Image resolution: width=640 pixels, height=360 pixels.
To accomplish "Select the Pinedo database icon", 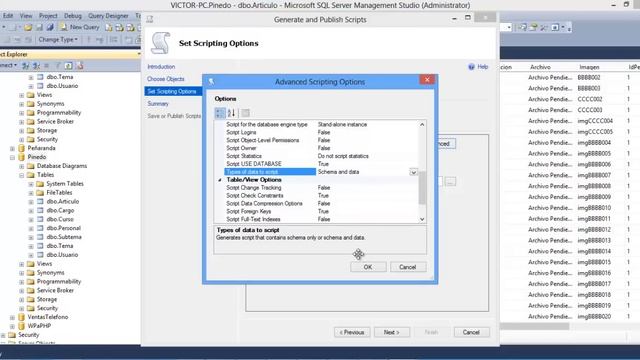I will pyautogui.click(x=22, y=157).
